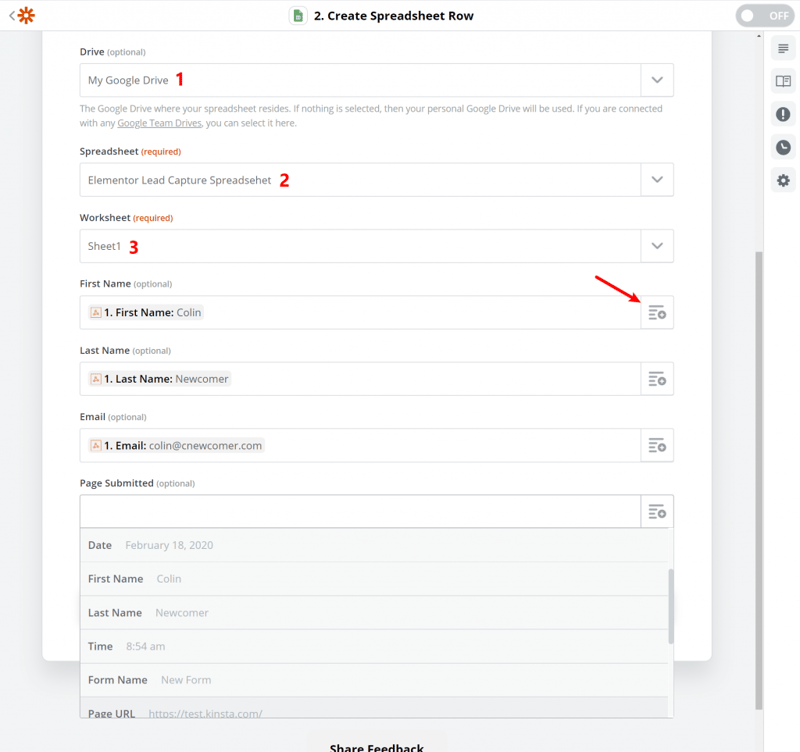The width and height of the screenshot is (800, 752).
Task: Click the Zapier logo back arrow
Action: (21, 15)
